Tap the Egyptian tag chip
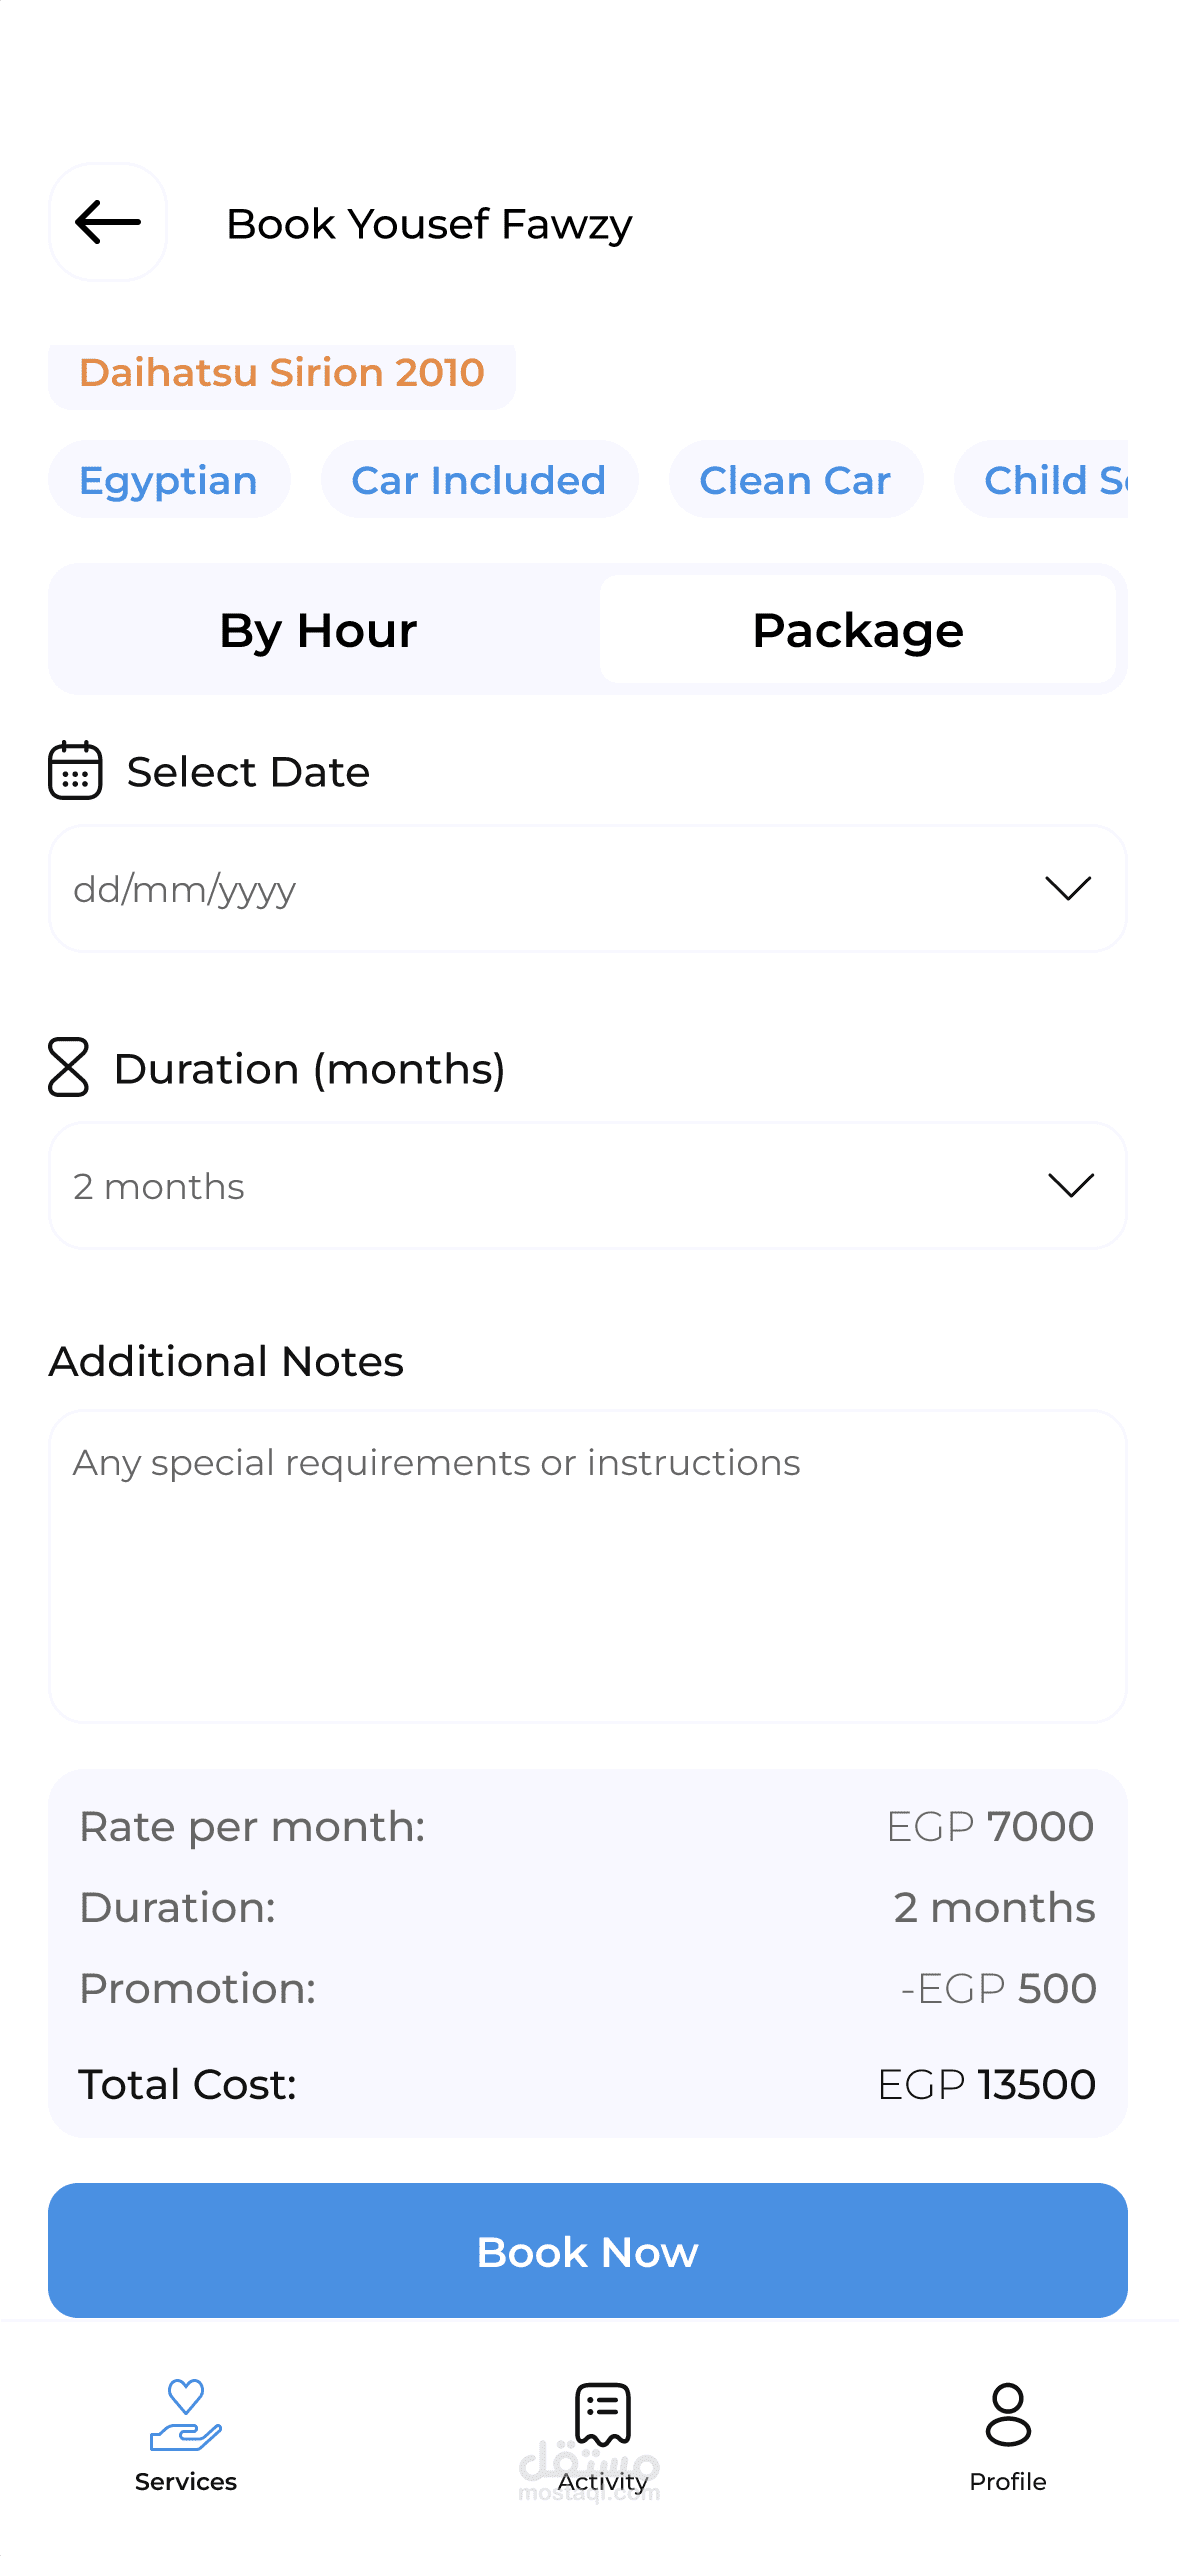This screenshot has width=1179, height=2556. pos(169,480)
